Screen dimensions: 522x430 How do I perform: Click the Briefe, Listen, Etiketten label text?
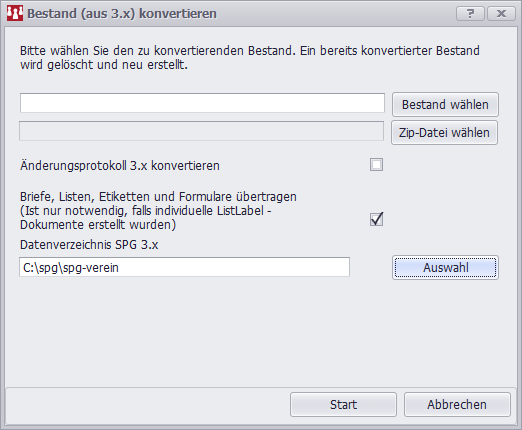point(158,196)
